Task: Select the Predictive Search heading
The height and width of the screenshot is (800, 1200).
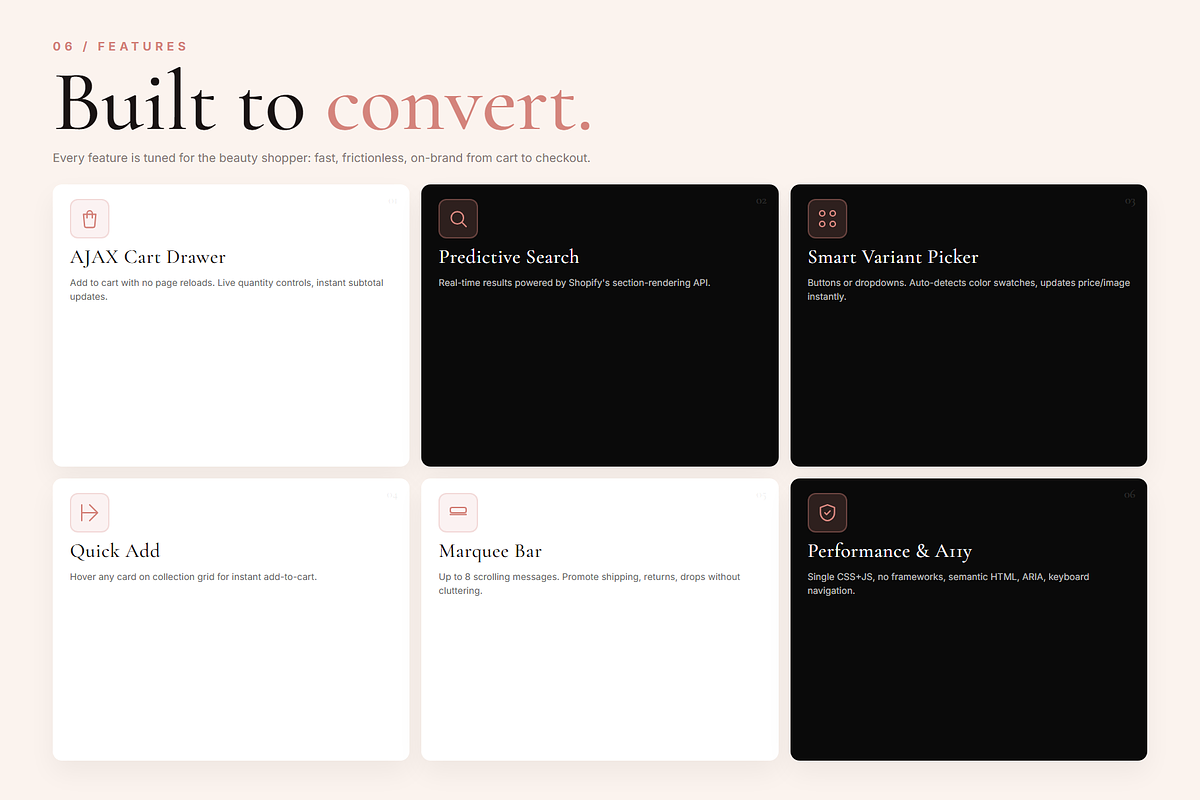Action: point(509,257)
